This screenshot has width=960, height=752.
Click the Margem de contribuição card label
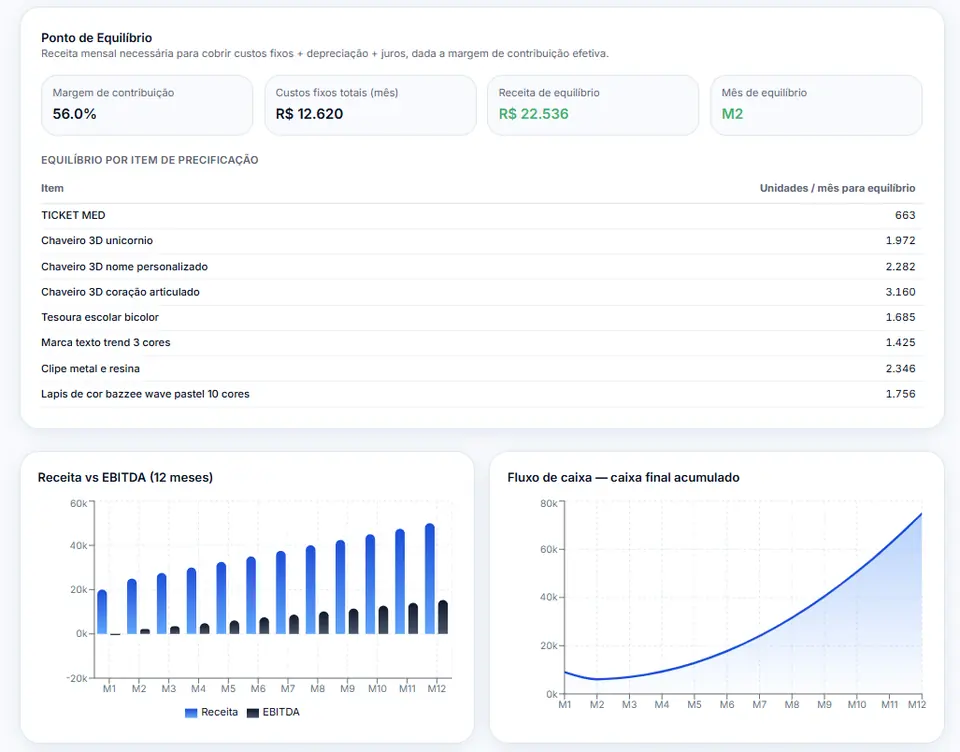coord(113,92)
